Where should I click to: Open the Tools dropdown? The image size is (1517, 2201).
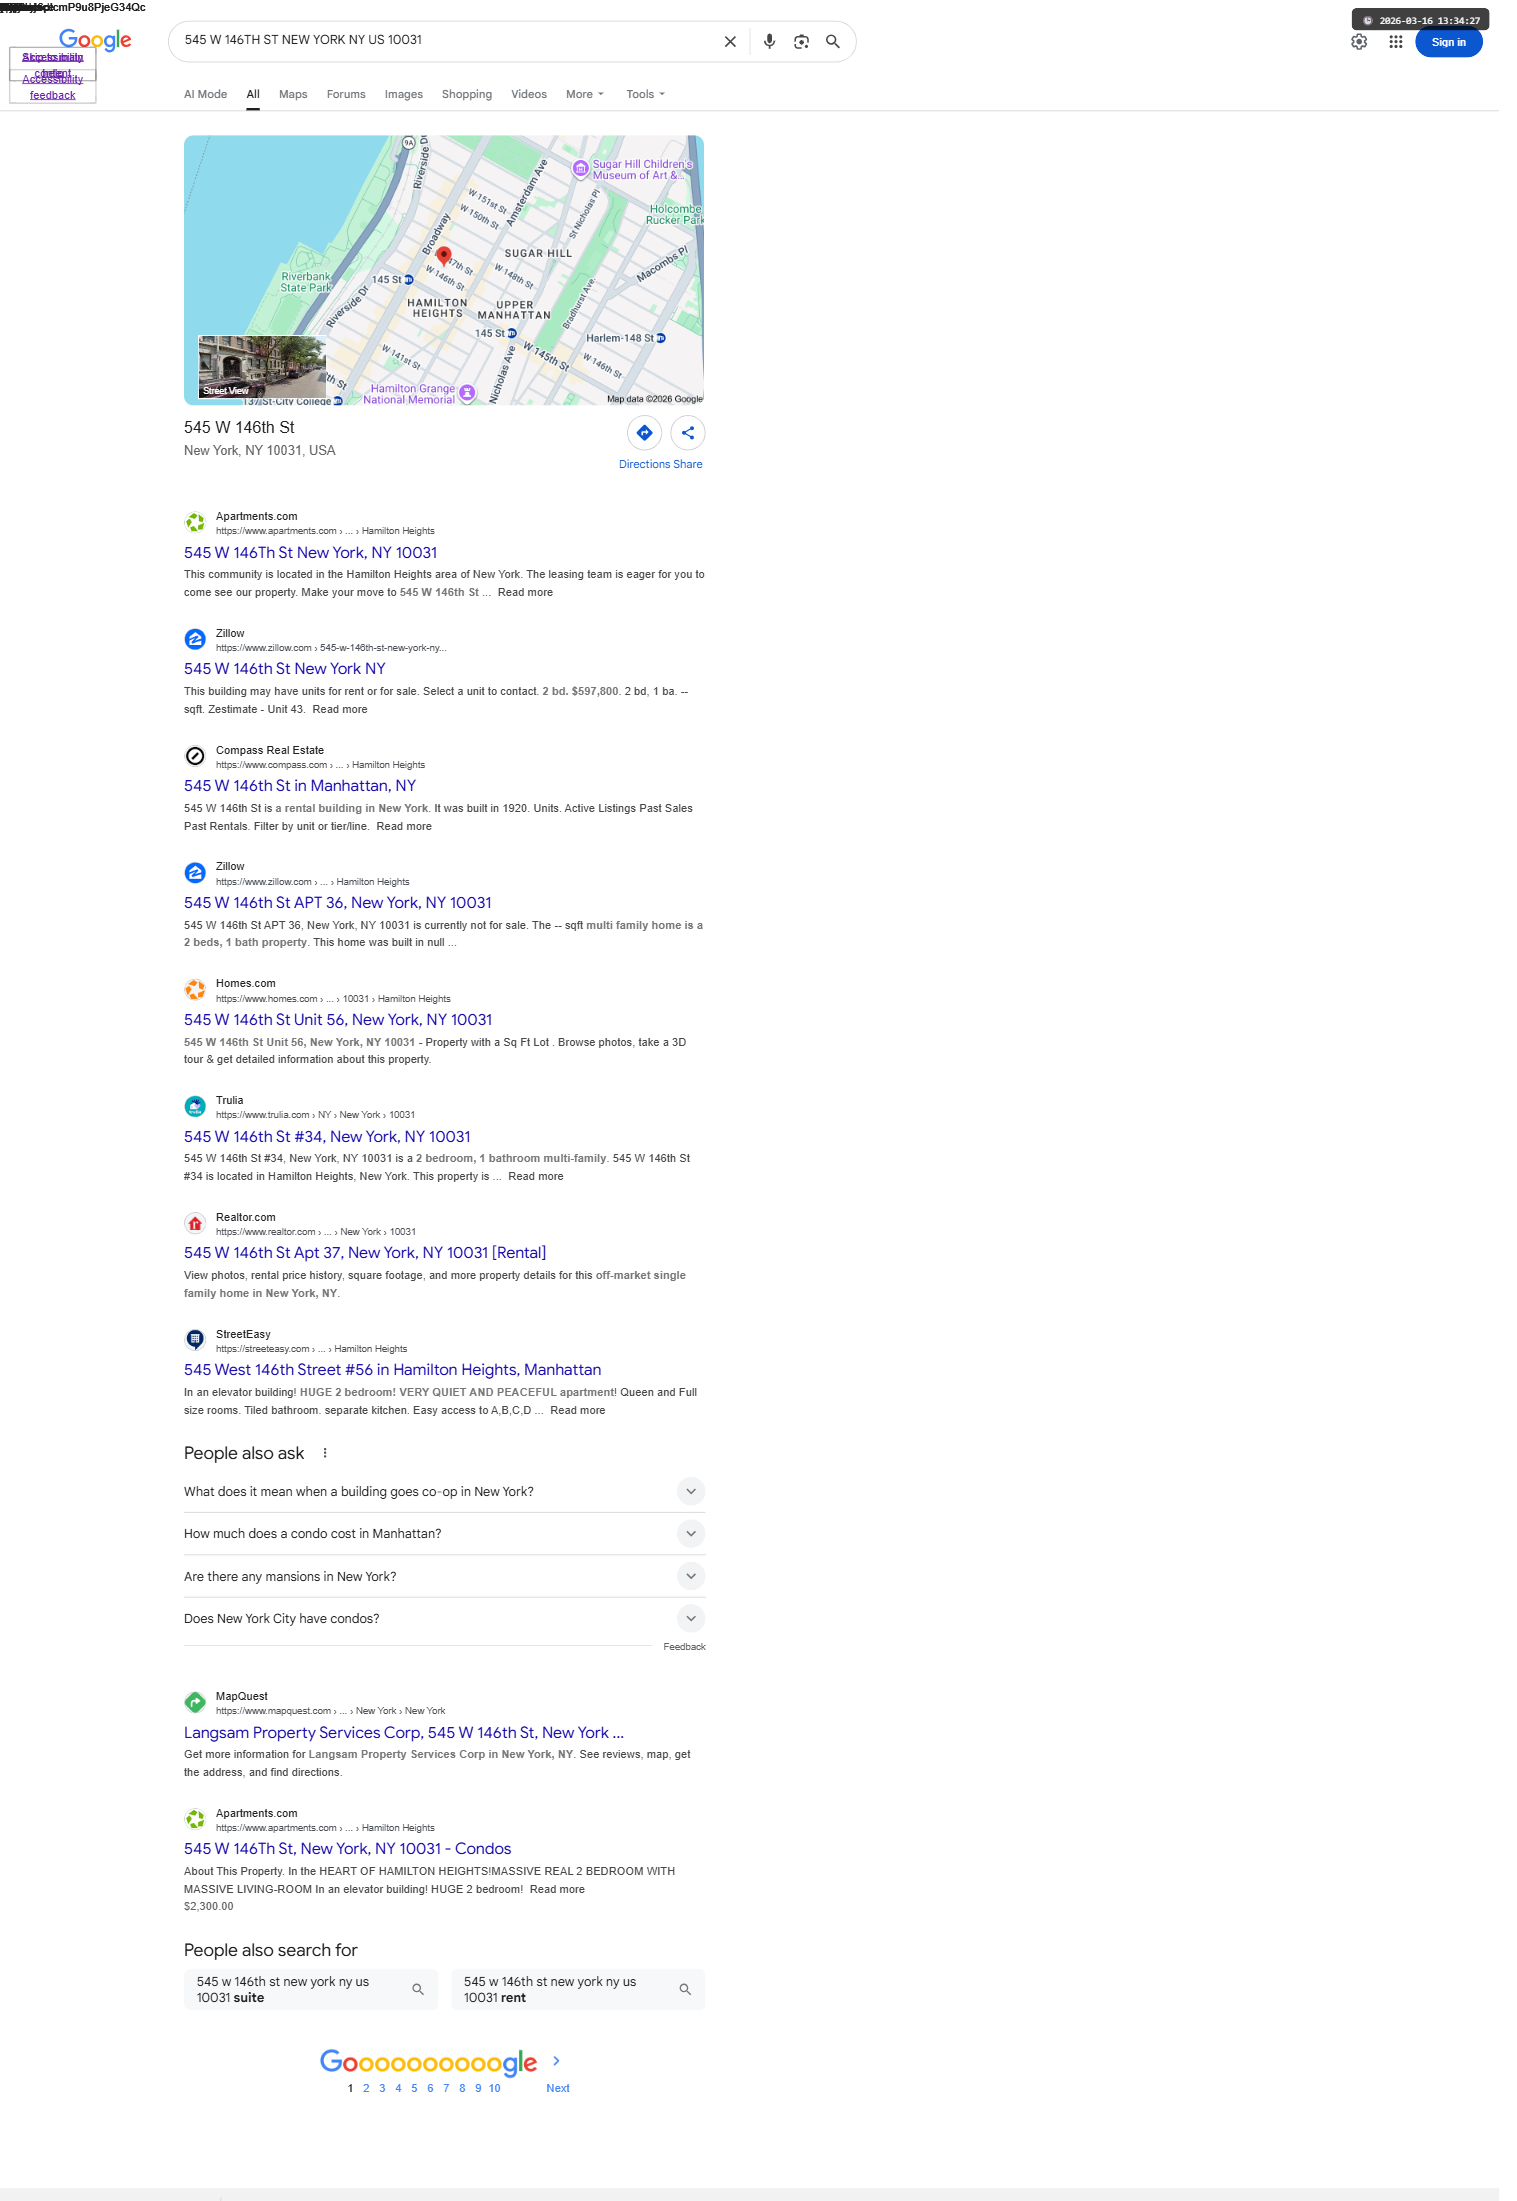coord(645,94)
